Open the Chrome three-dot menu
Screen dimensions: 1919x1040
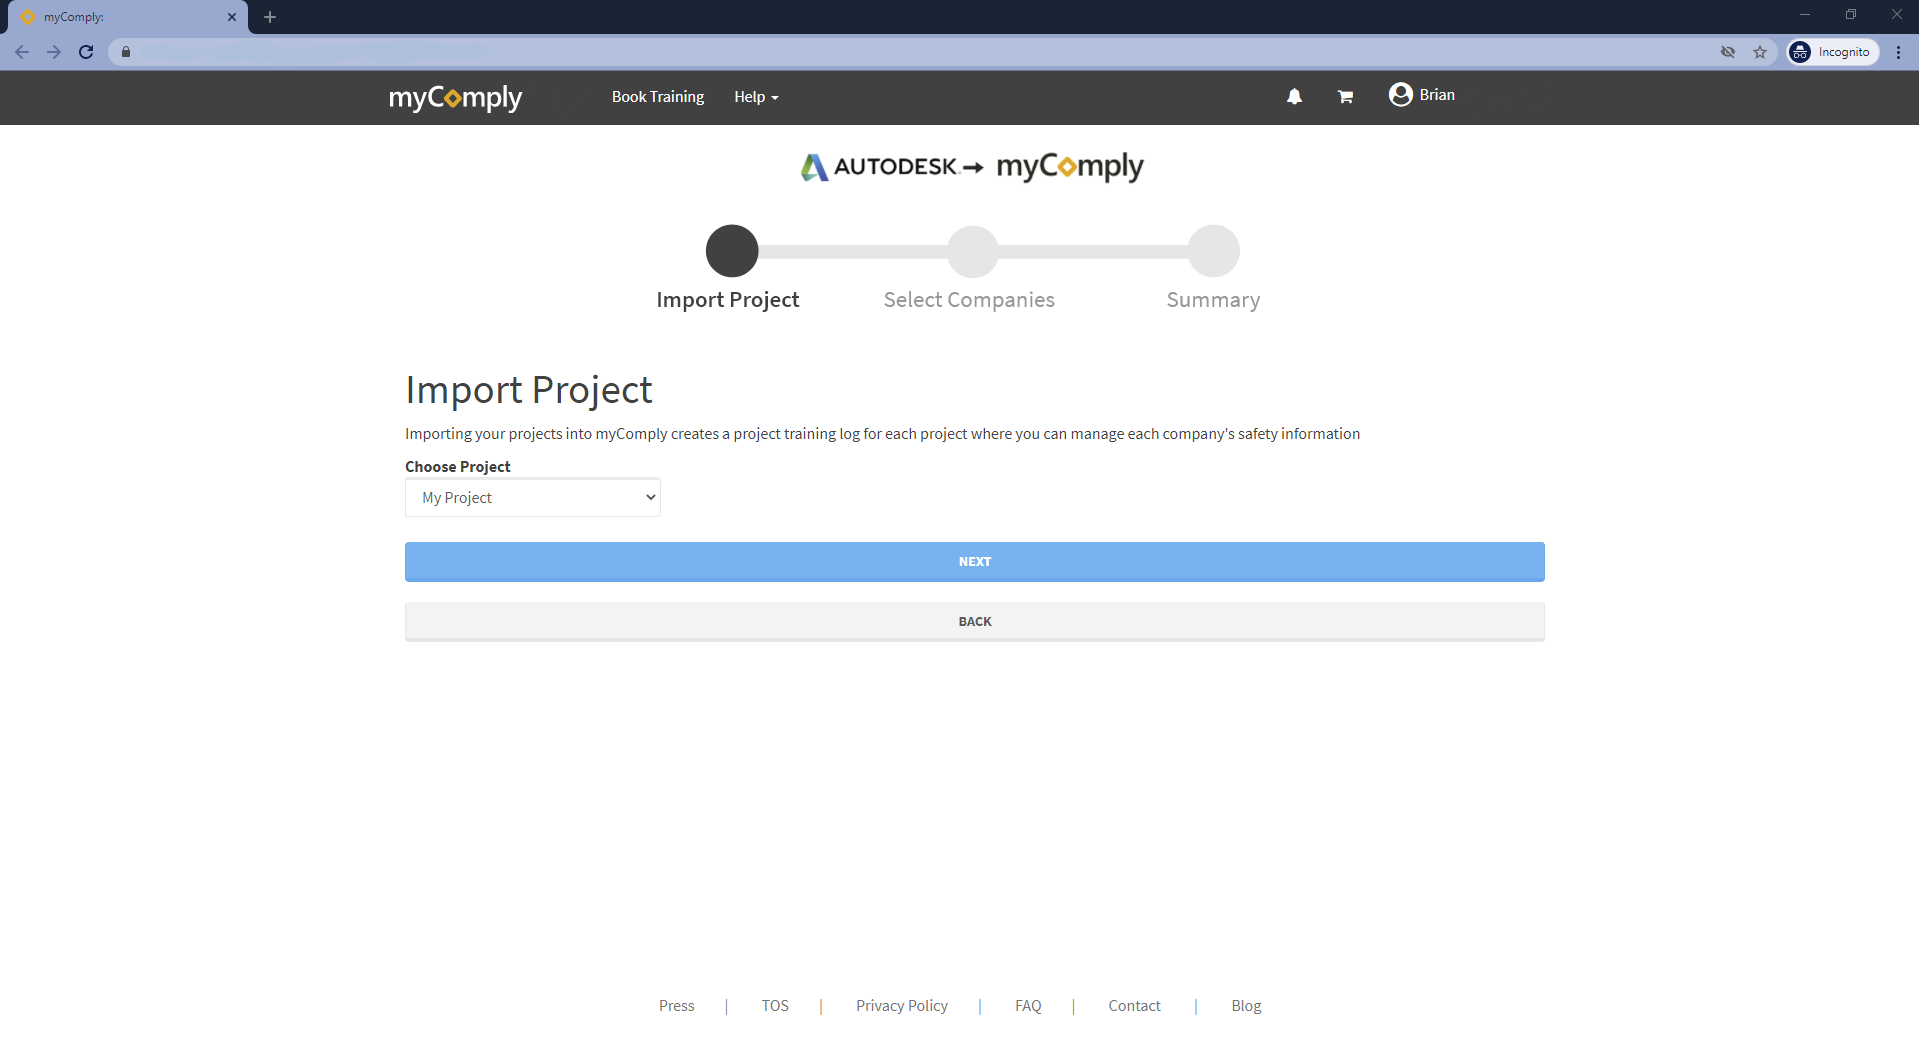click(1898, 52)
